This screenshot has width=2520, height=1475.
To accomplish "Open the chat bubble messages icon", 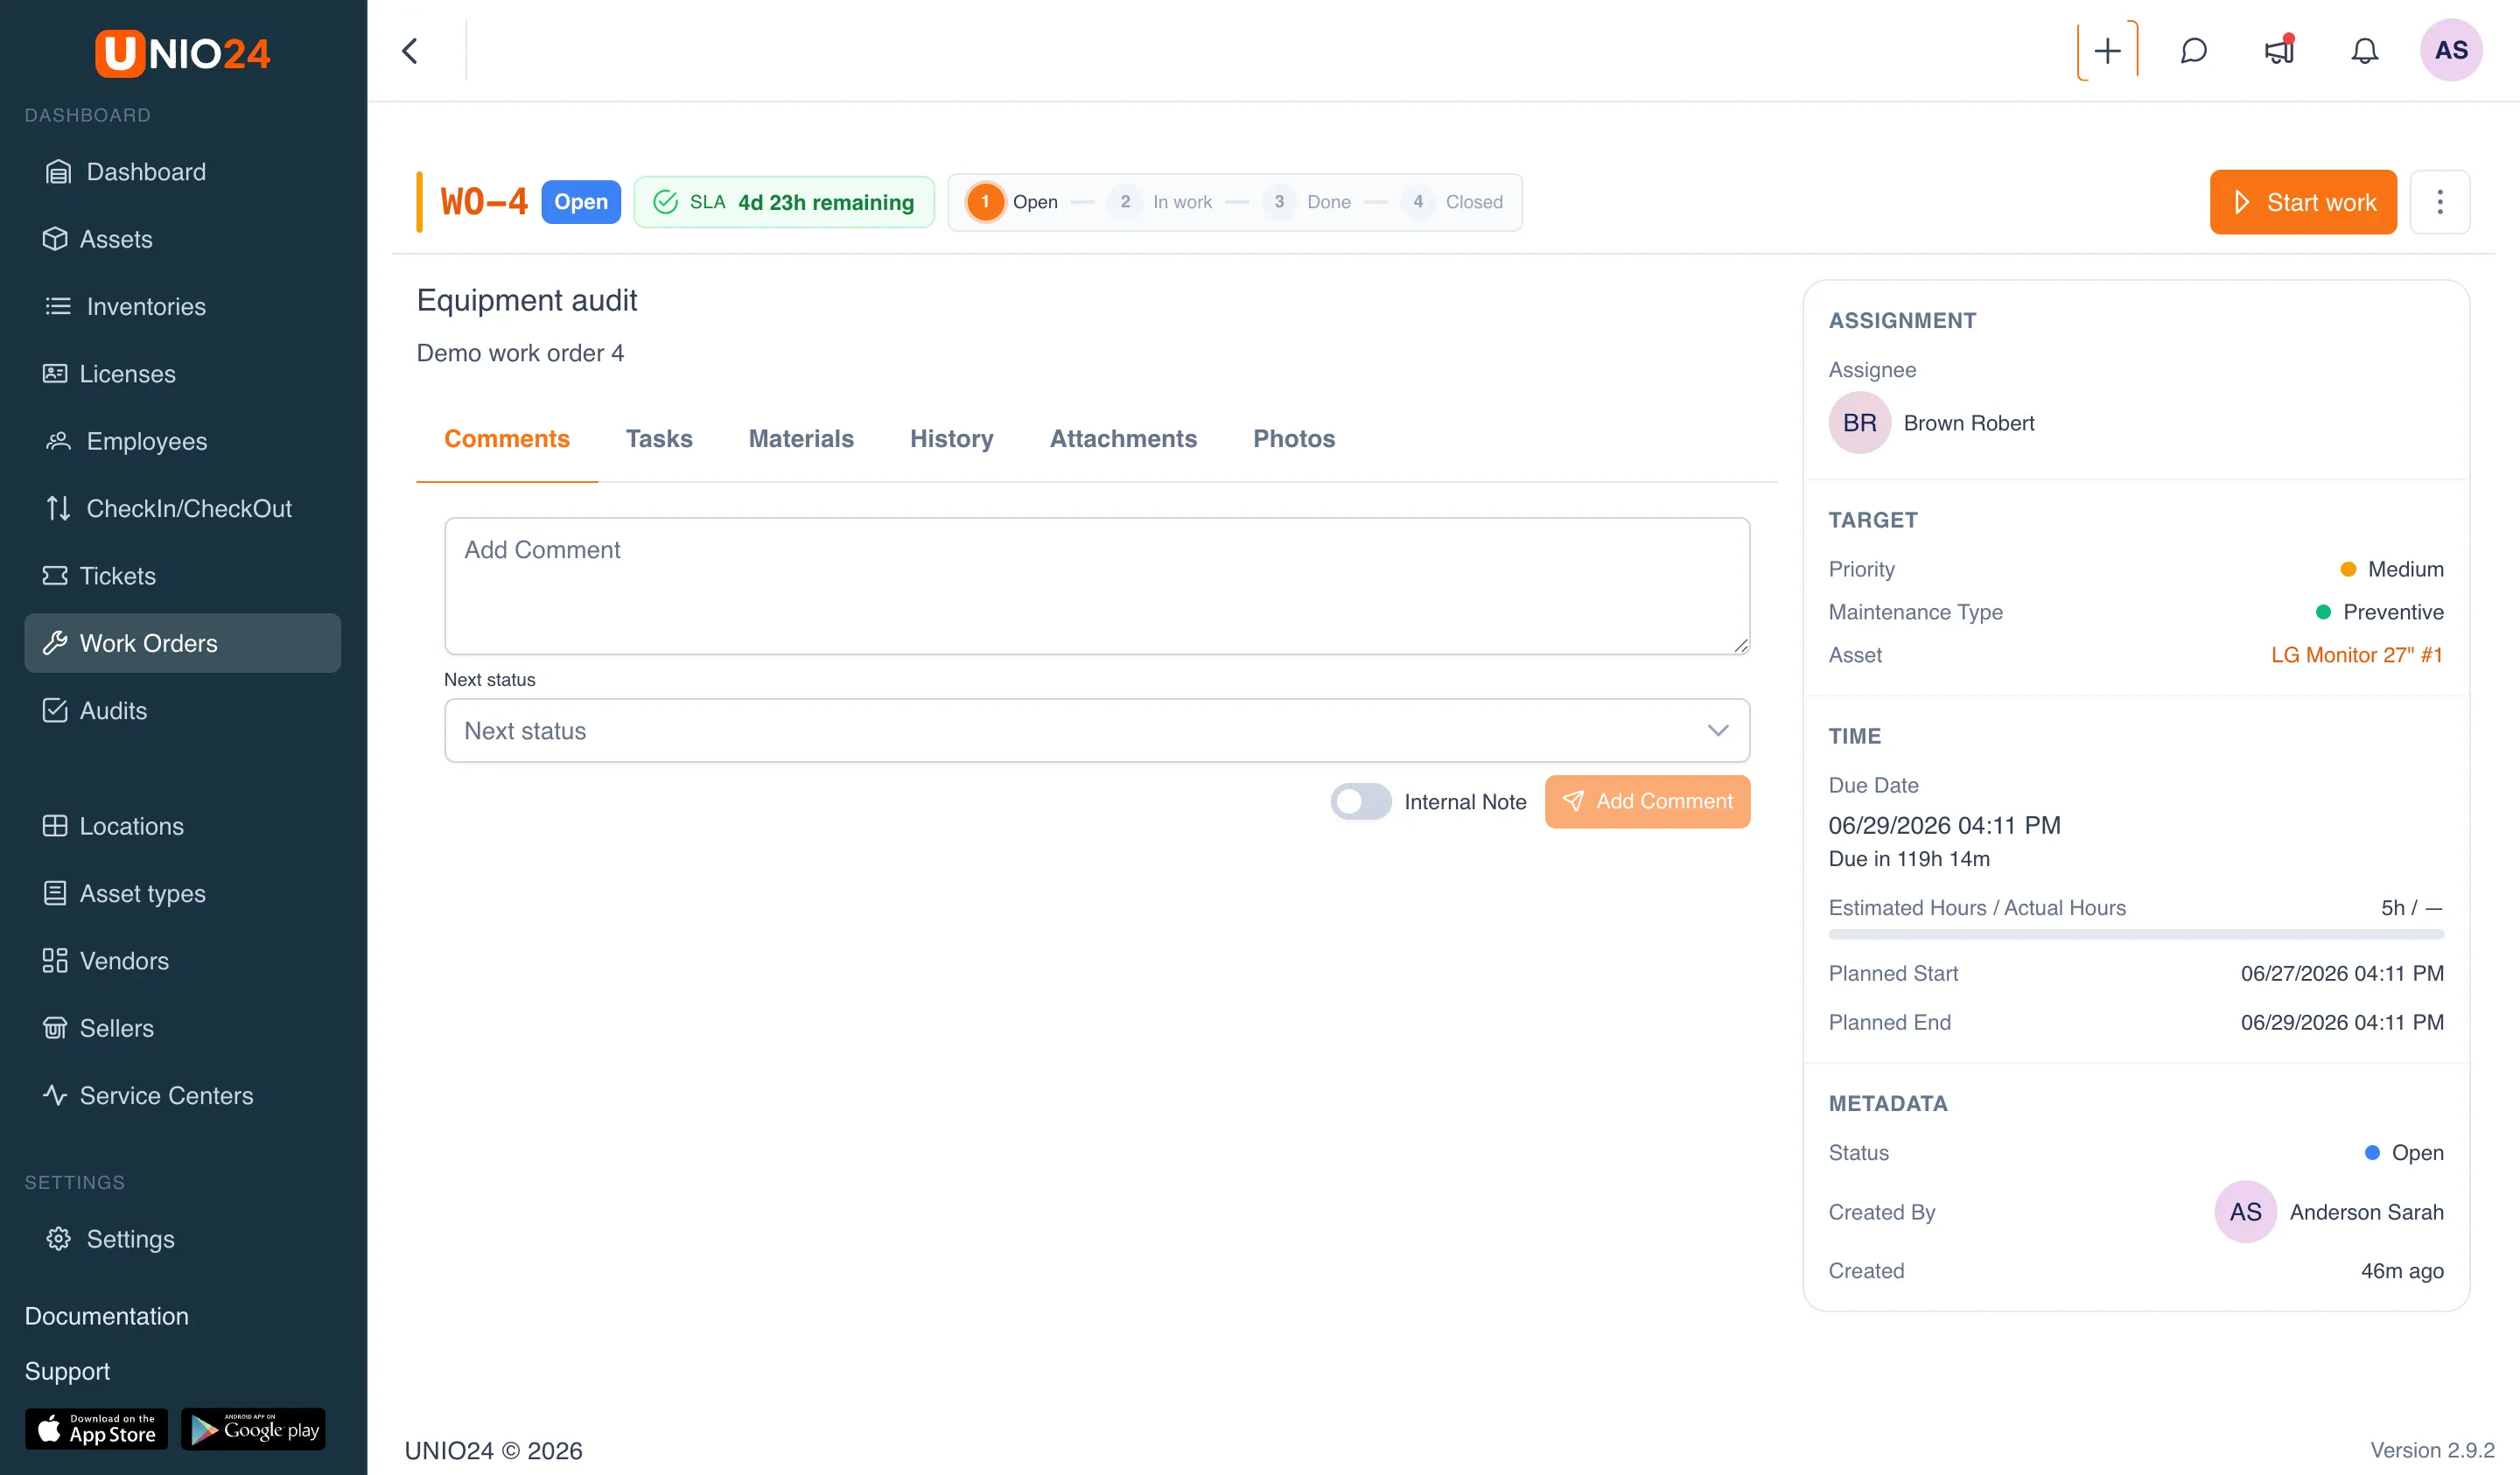I will click(2193, 51).
